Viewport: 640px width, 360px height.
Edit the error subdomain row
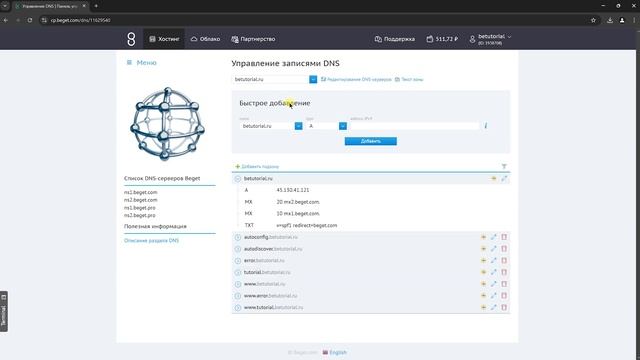click(x=493, y=260)
